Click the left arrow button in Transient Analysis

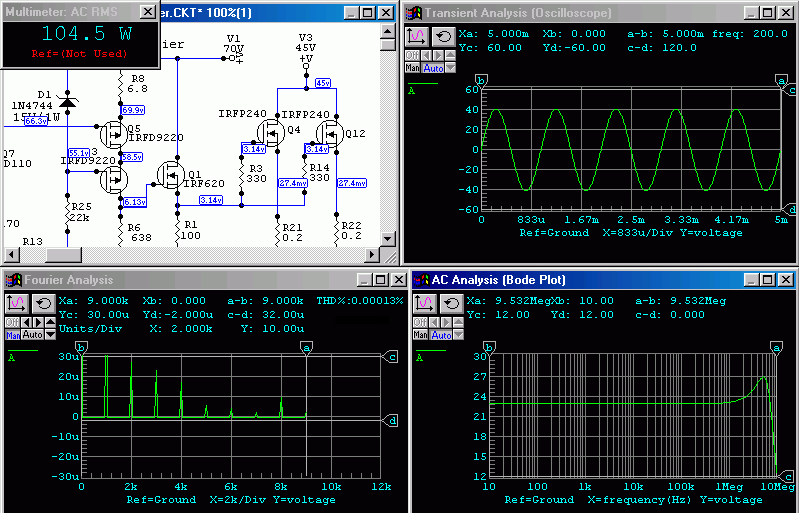[x=426, y=55]
